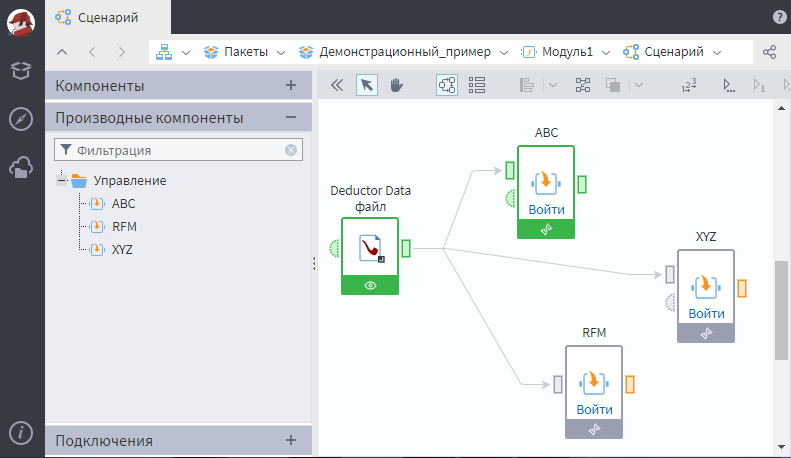Go forward with the right arrow
The height and width of the screenshot is (458, 791).
(x=122, y=52)
